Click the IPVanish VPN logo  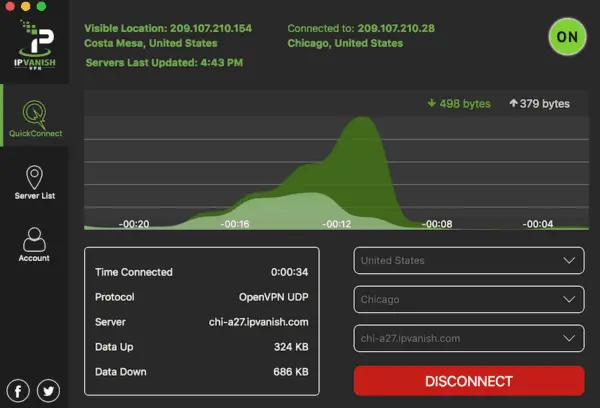(x=35, y=45)
